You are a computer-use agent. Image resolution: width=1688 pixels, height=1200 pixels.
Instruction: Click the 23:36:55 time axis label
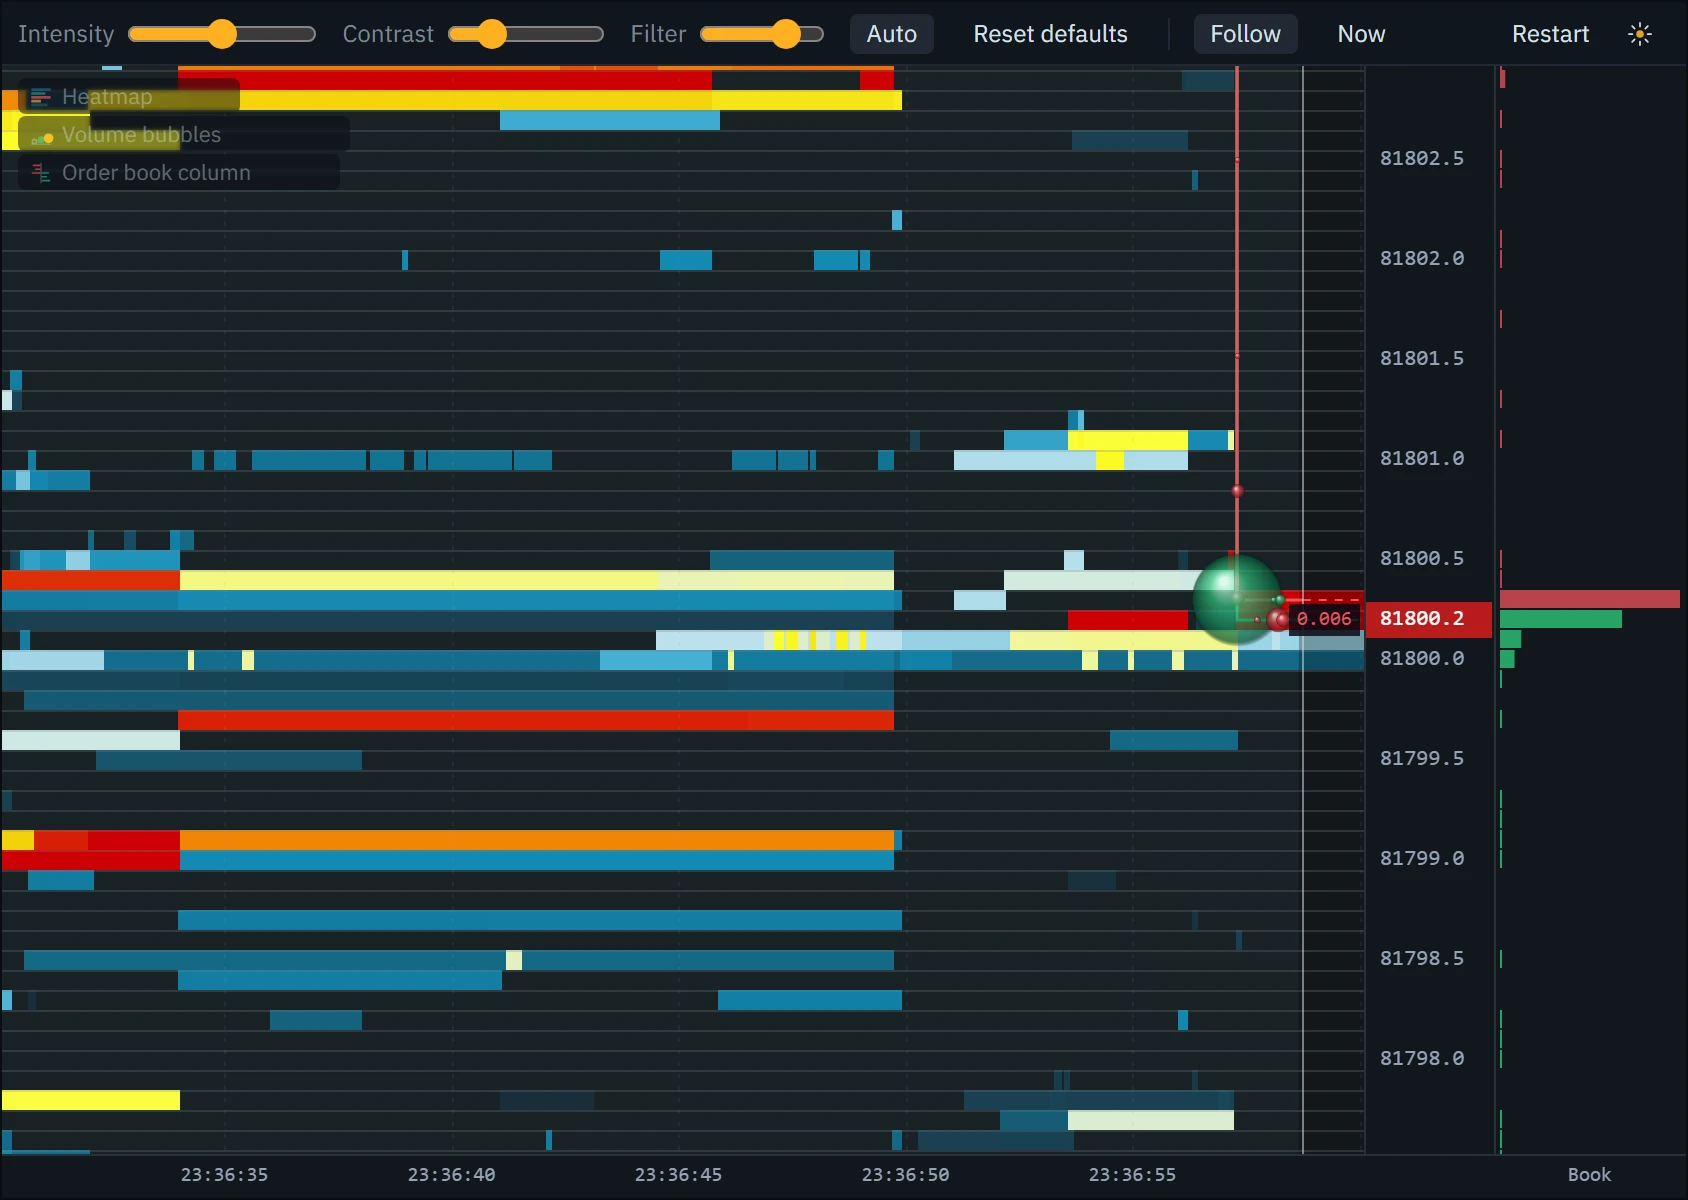point(1132,1175)
